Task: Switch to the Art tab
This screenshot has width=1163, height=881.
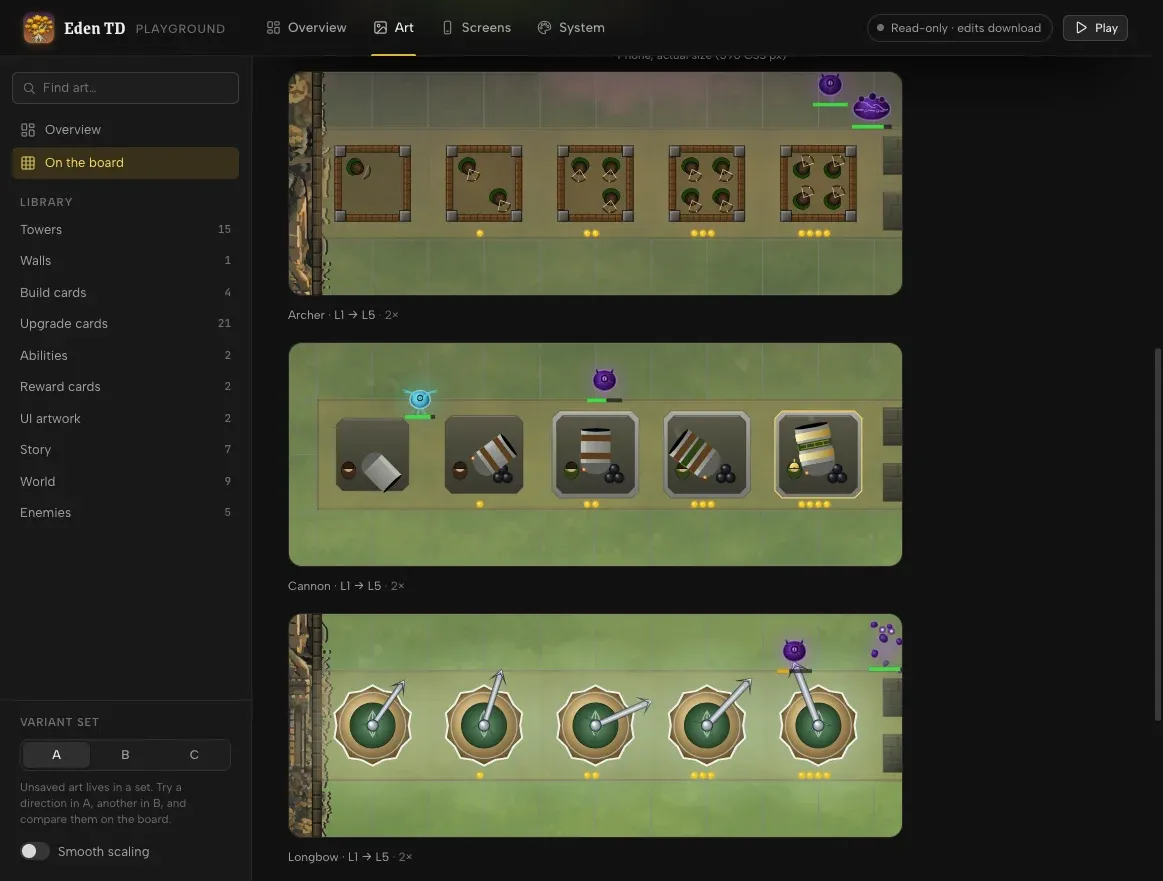Action: 394,27
